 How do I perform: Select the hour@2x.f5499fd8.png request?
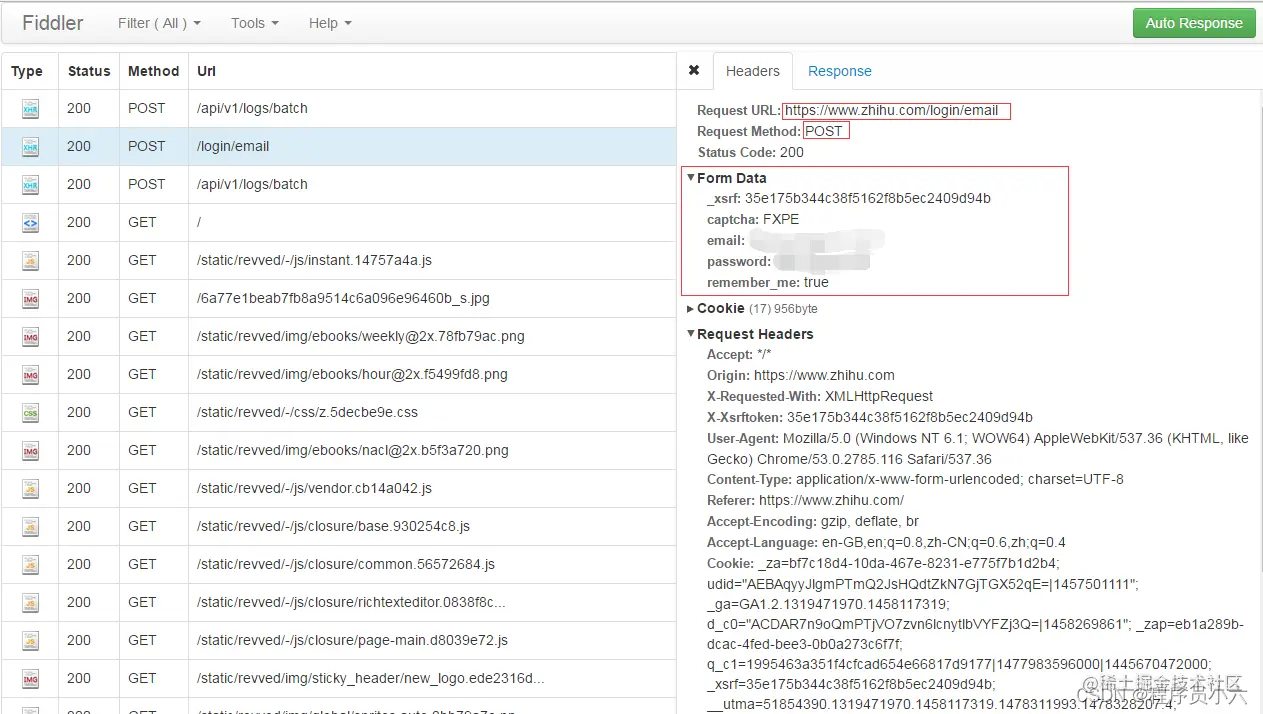click(x=339, y=375)
